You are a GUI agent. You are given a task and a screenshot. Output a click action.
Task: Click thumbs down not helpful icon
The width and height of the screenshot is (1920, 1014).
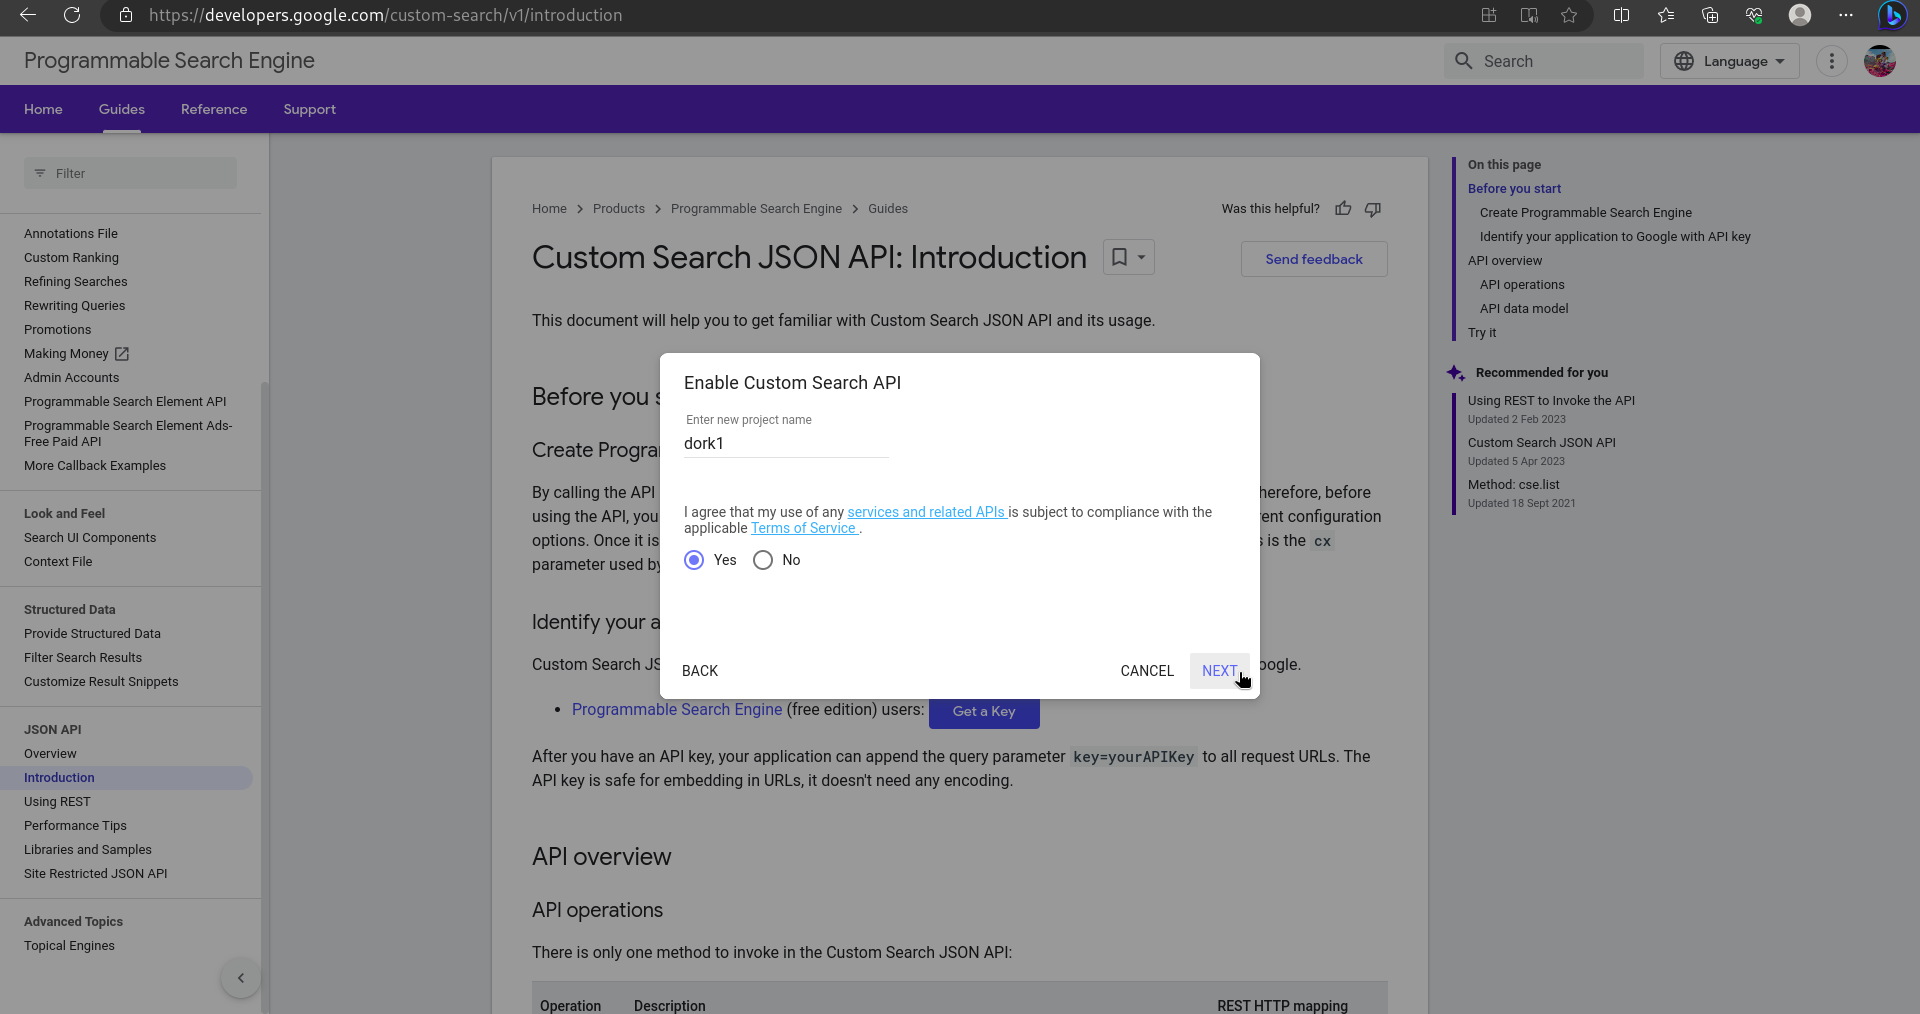[1373, 209]
